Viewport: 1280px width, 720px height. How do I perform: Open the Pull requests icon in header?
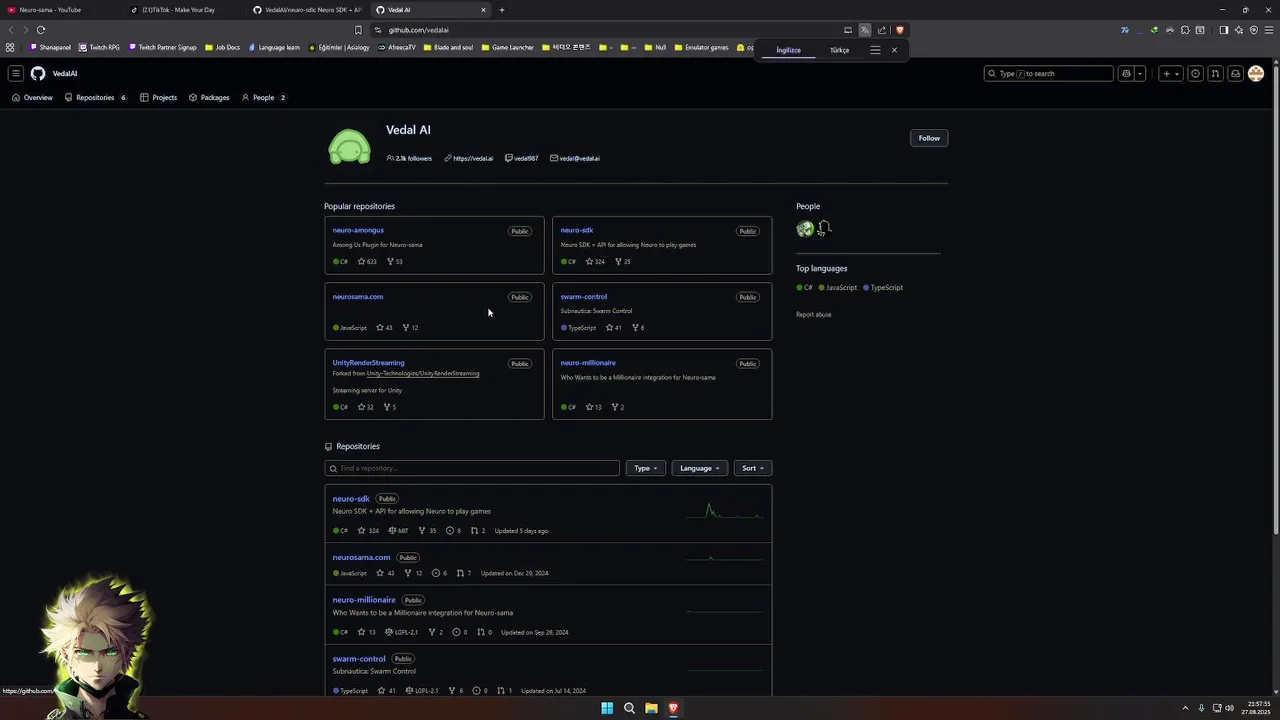tap(1215, 73)
